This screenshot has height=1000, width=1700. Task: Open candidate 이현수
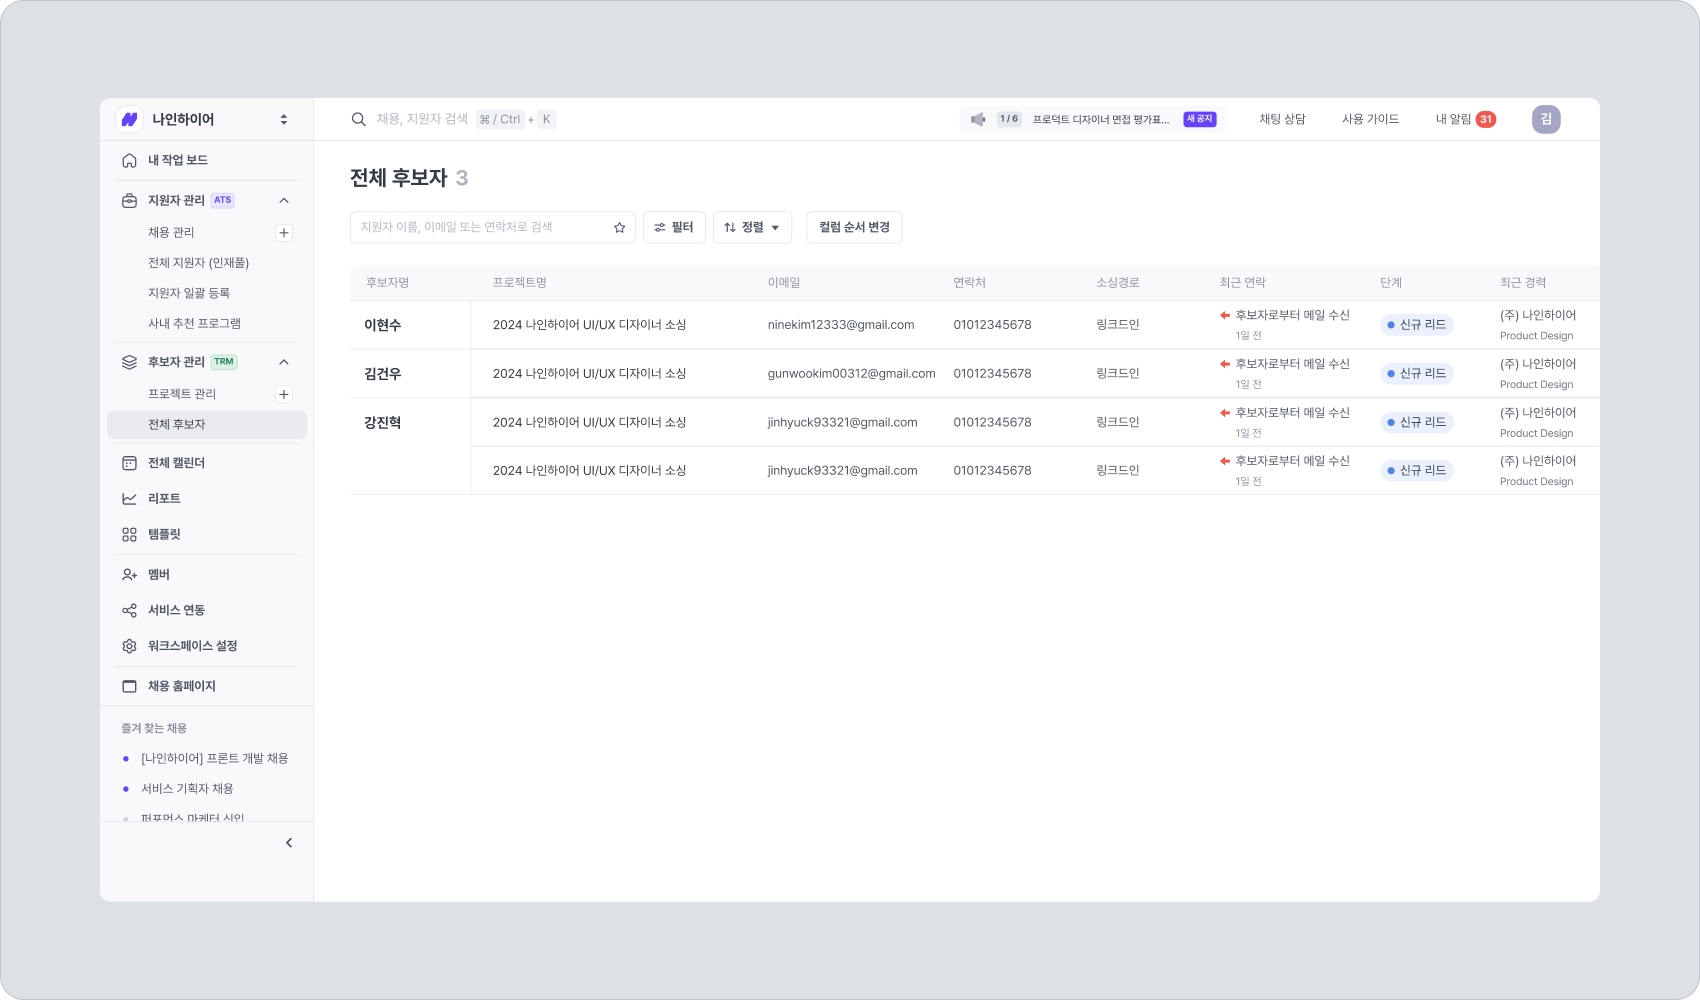pyautogui.click(x=382, y=325)
